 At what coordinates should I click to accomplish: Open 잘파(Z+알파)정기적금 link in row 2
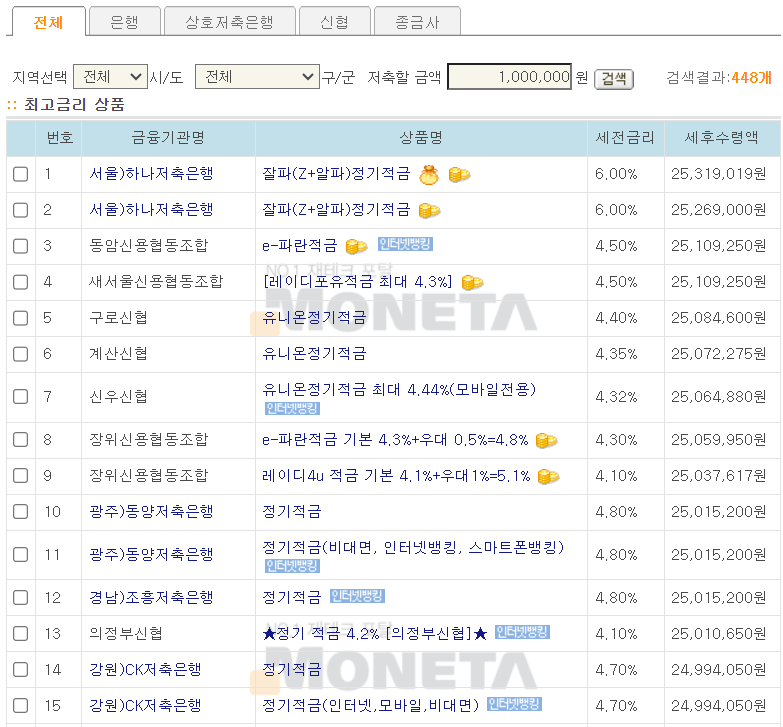coord(337,210)
